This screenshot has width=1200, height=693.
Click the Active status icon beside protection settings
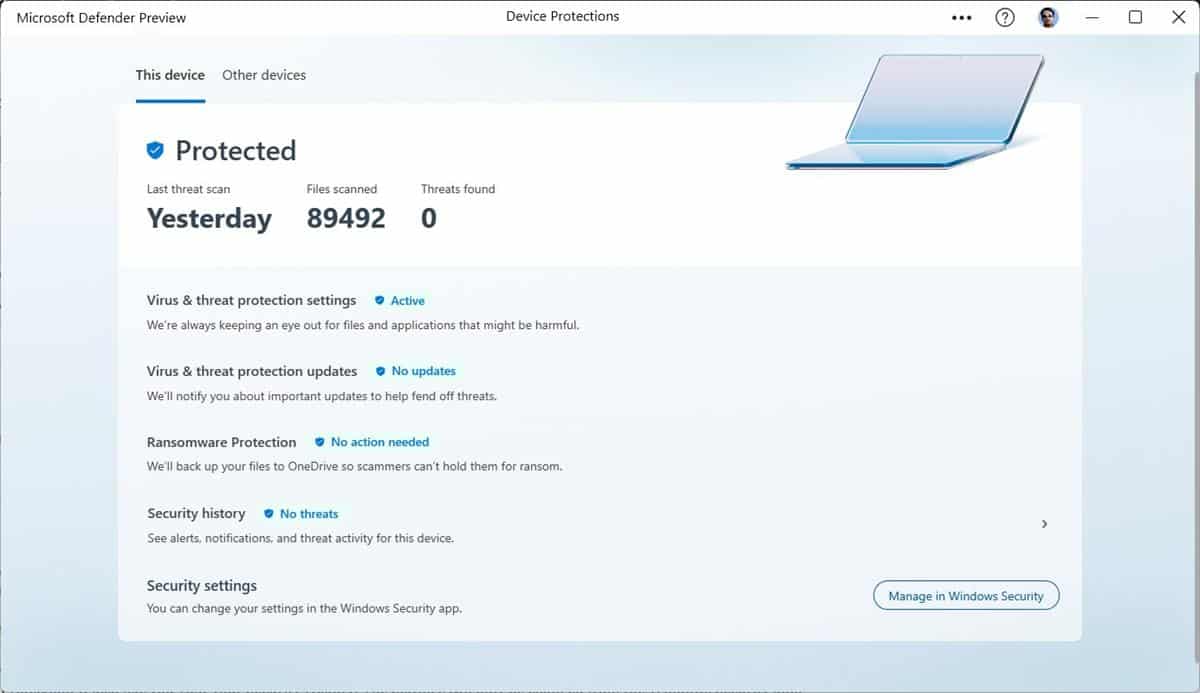(379, 300)
